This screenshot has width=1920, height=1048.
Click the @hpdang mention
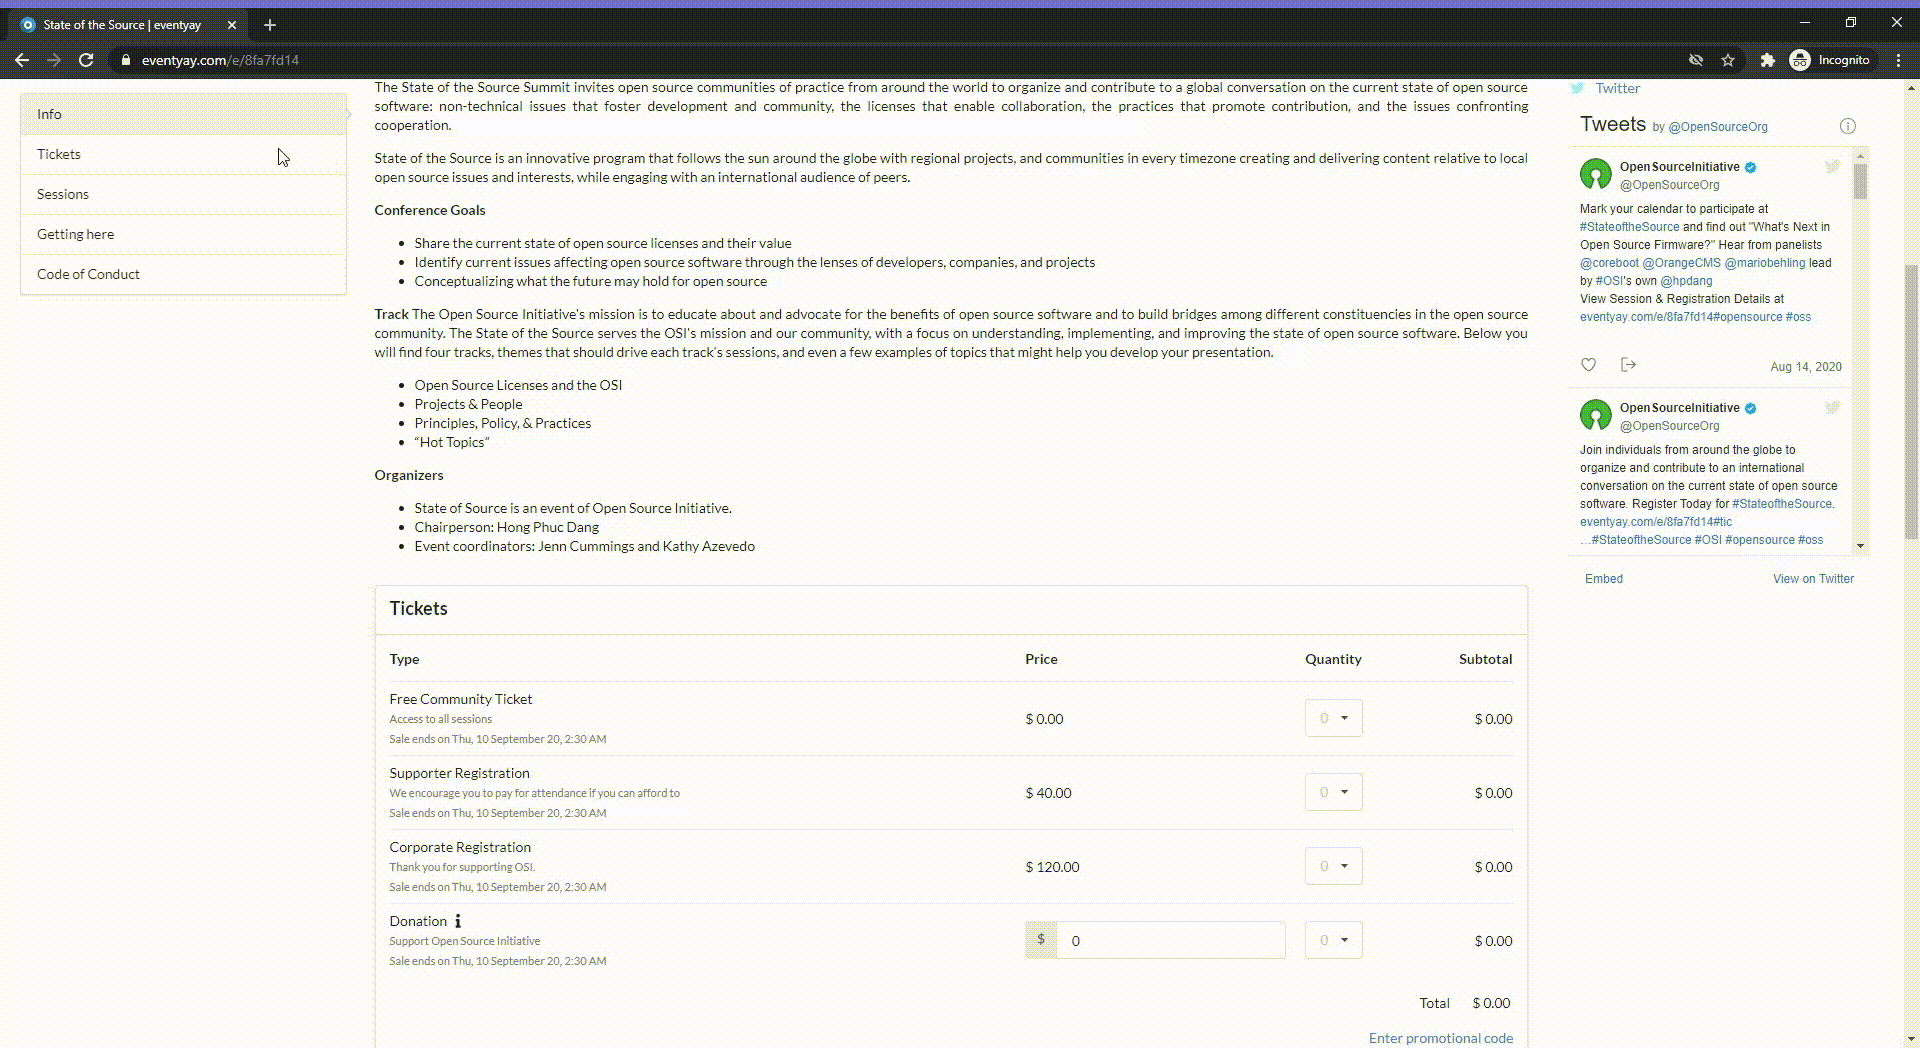(x=1686, y=281)
